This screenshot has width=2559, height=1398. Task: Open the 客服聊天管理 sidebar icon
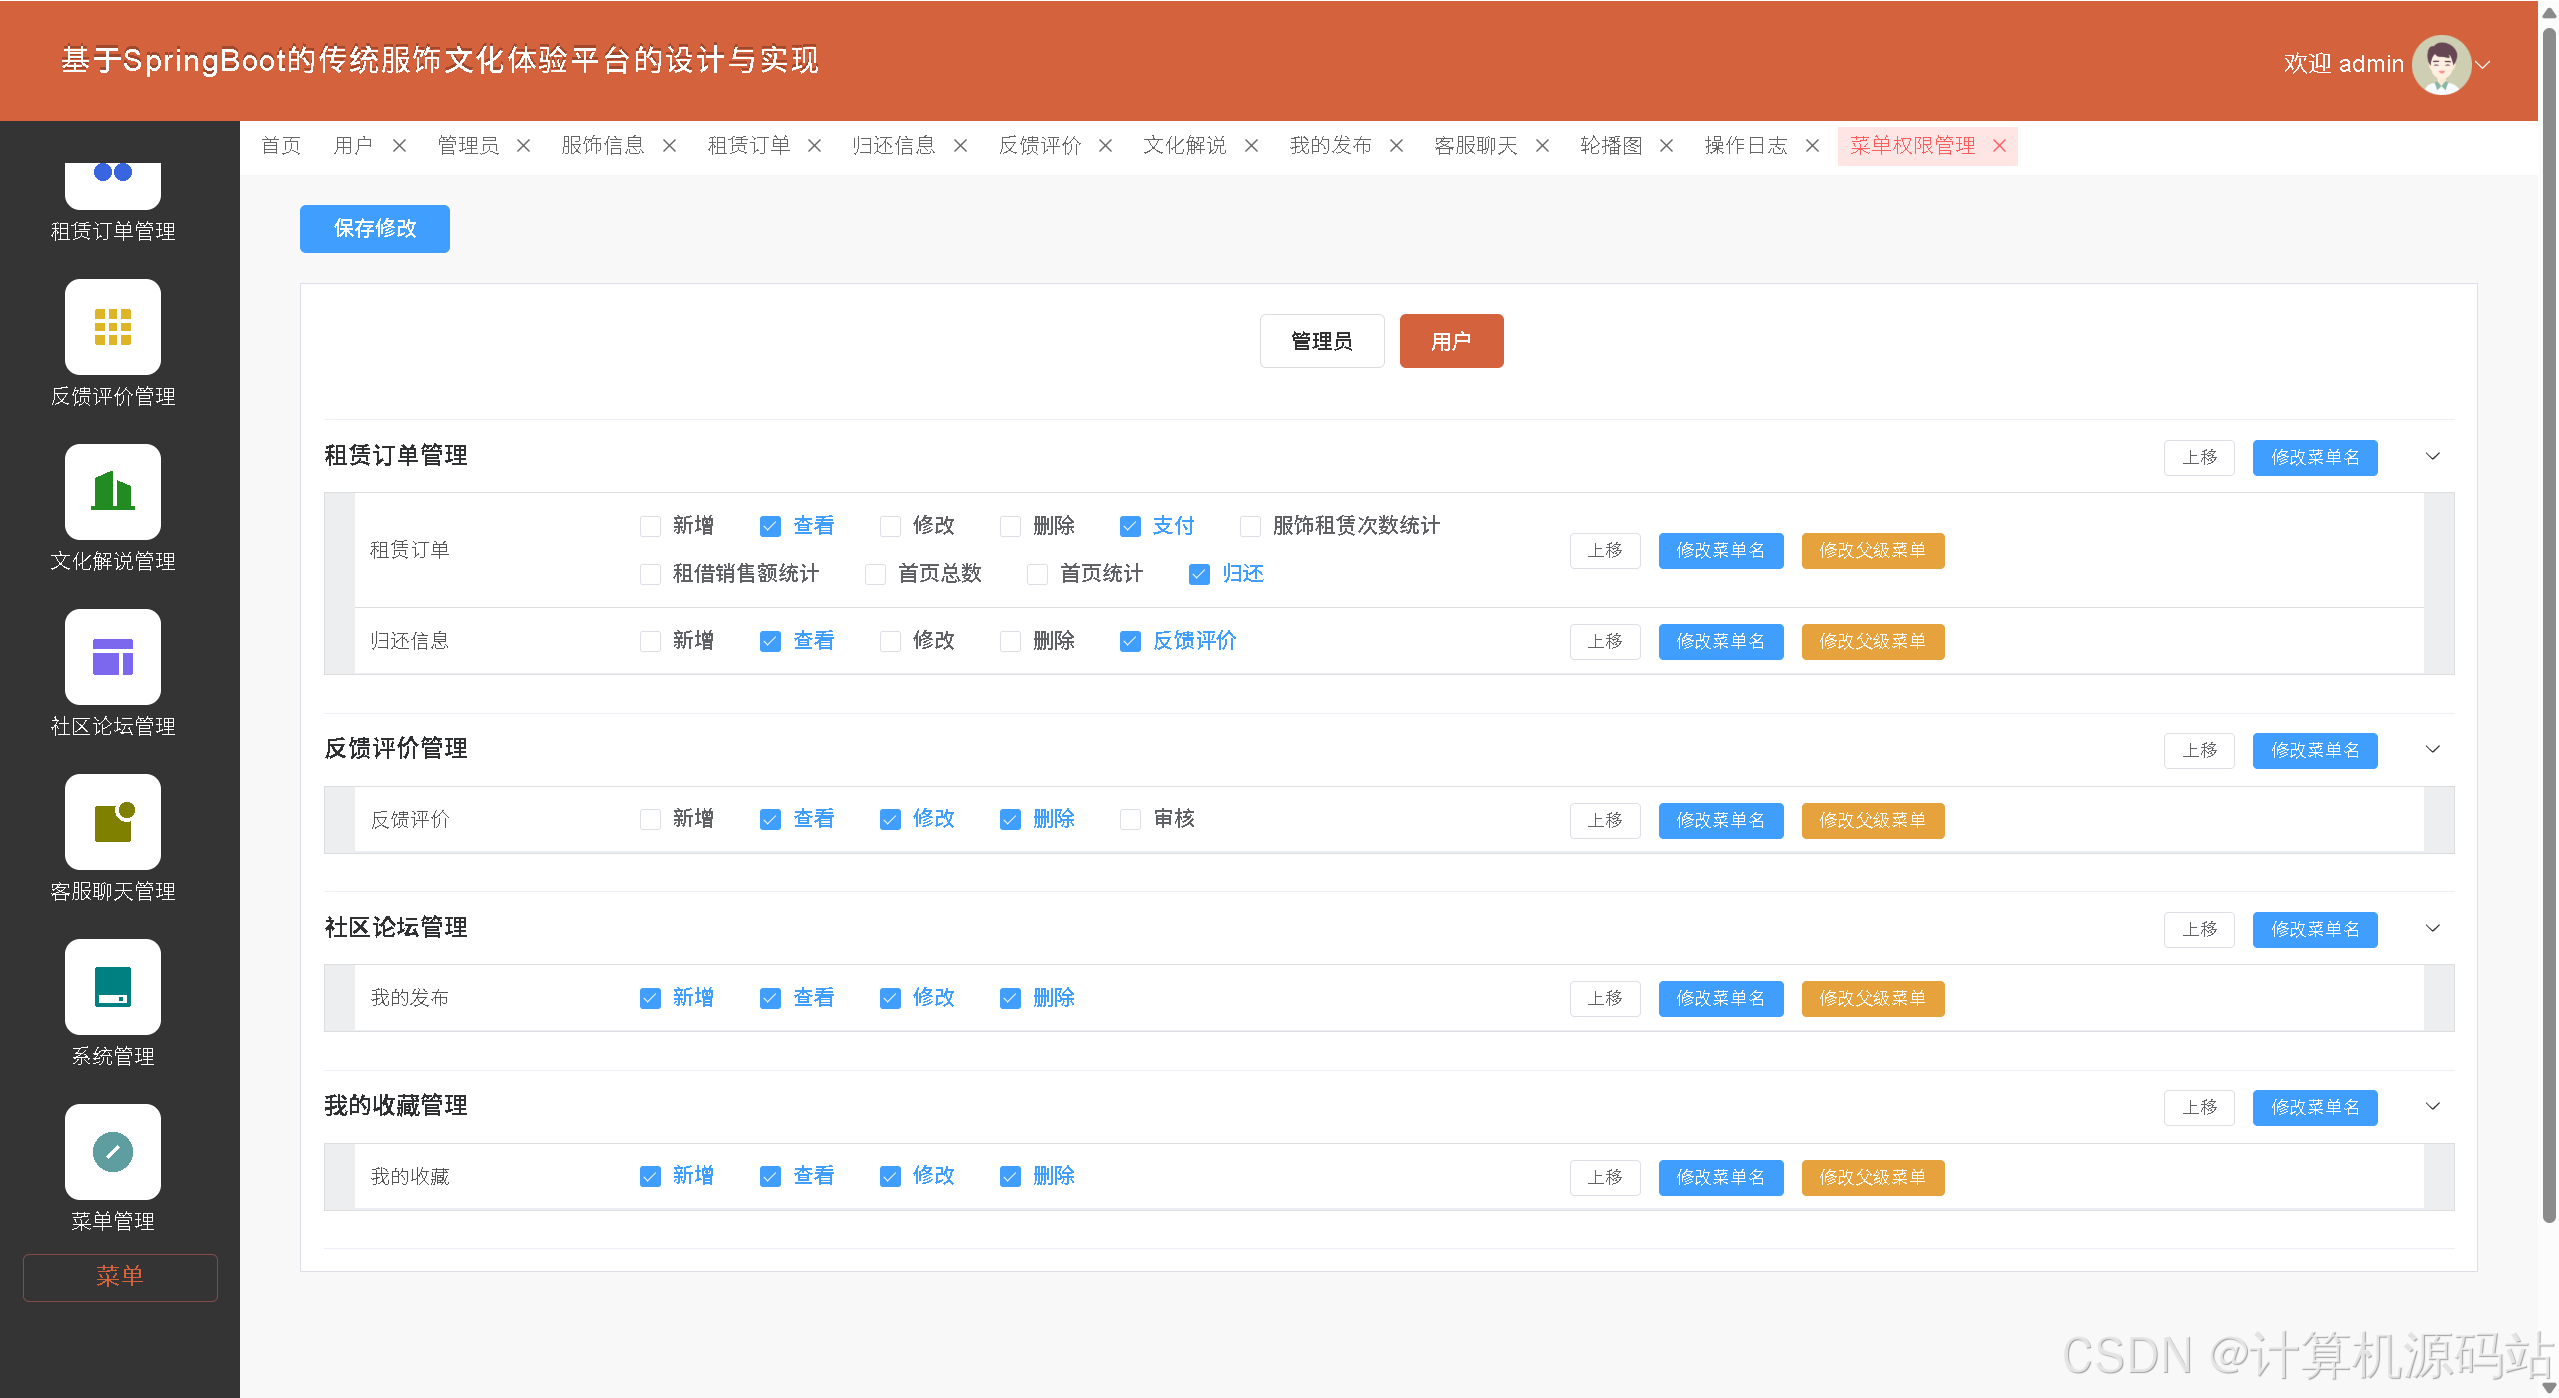pyautogui.click(x=113, y=822)
